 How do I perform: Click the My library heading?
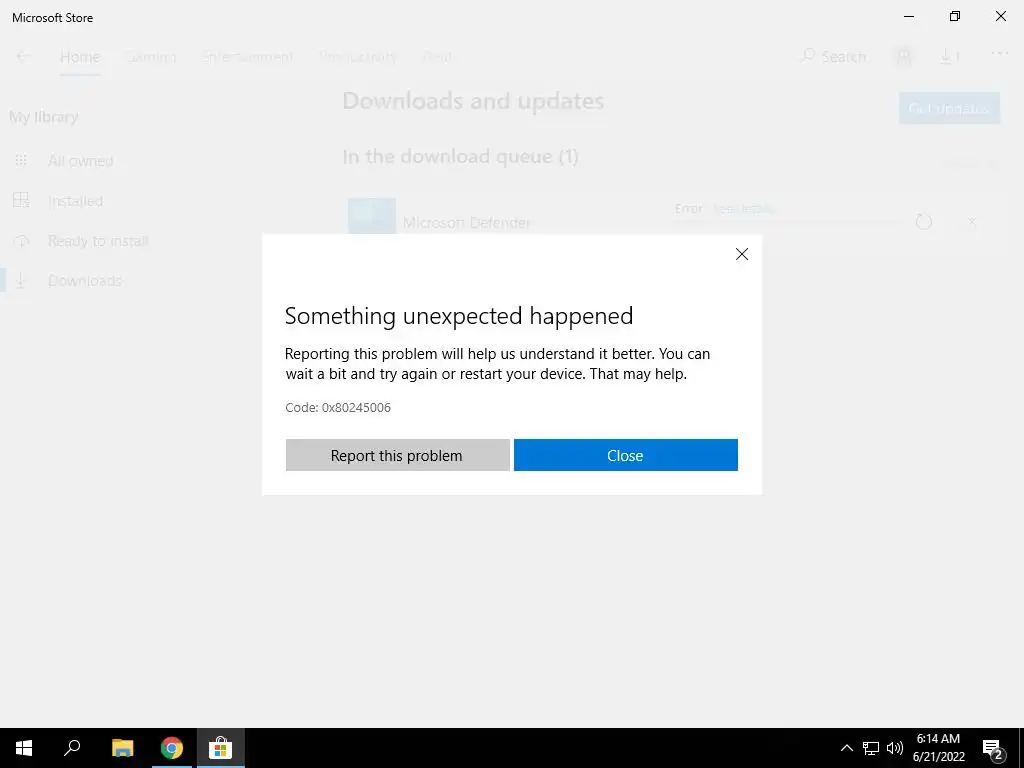tap(44, 117)
